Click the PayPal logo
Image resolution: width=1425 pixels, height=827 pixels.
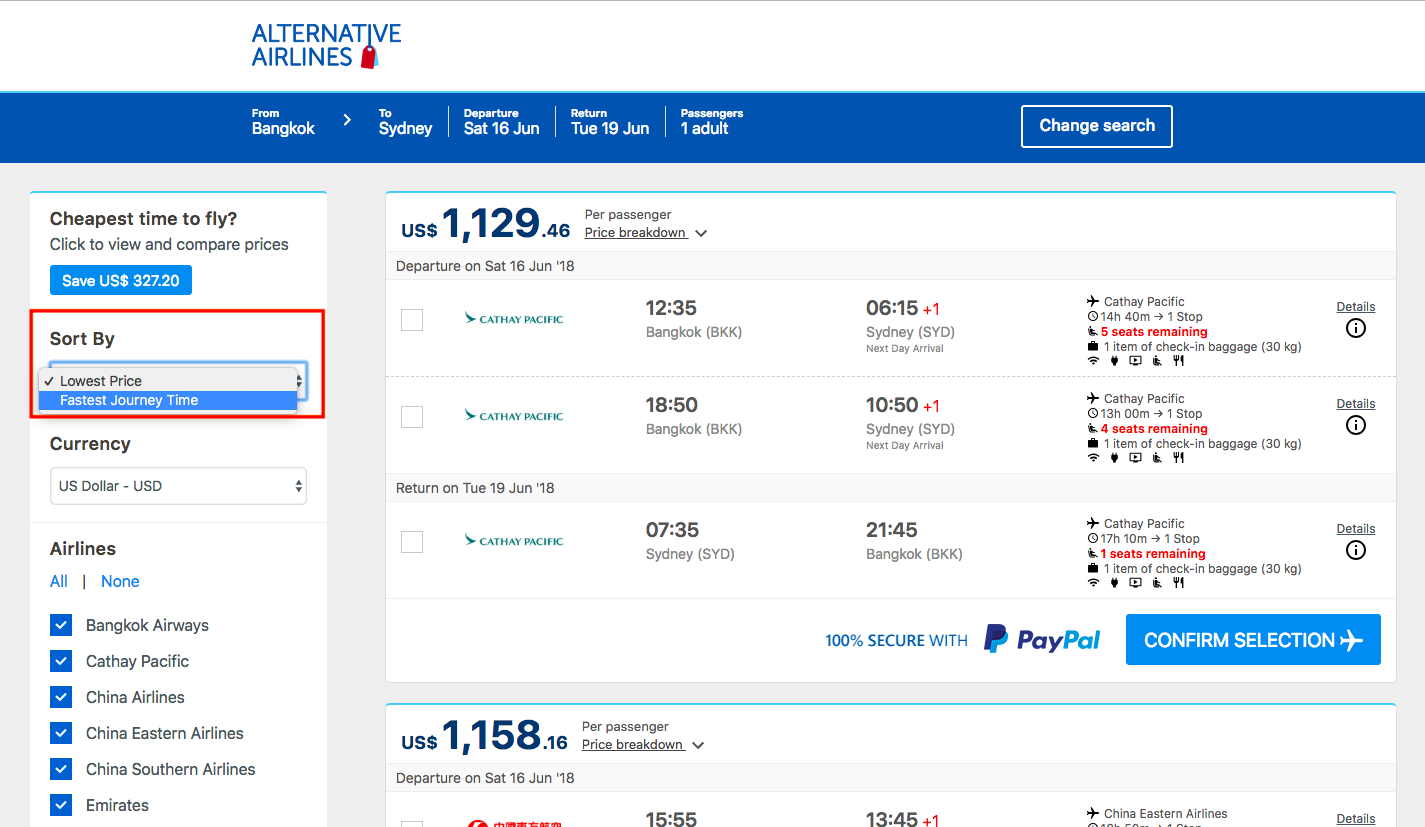1042,640
